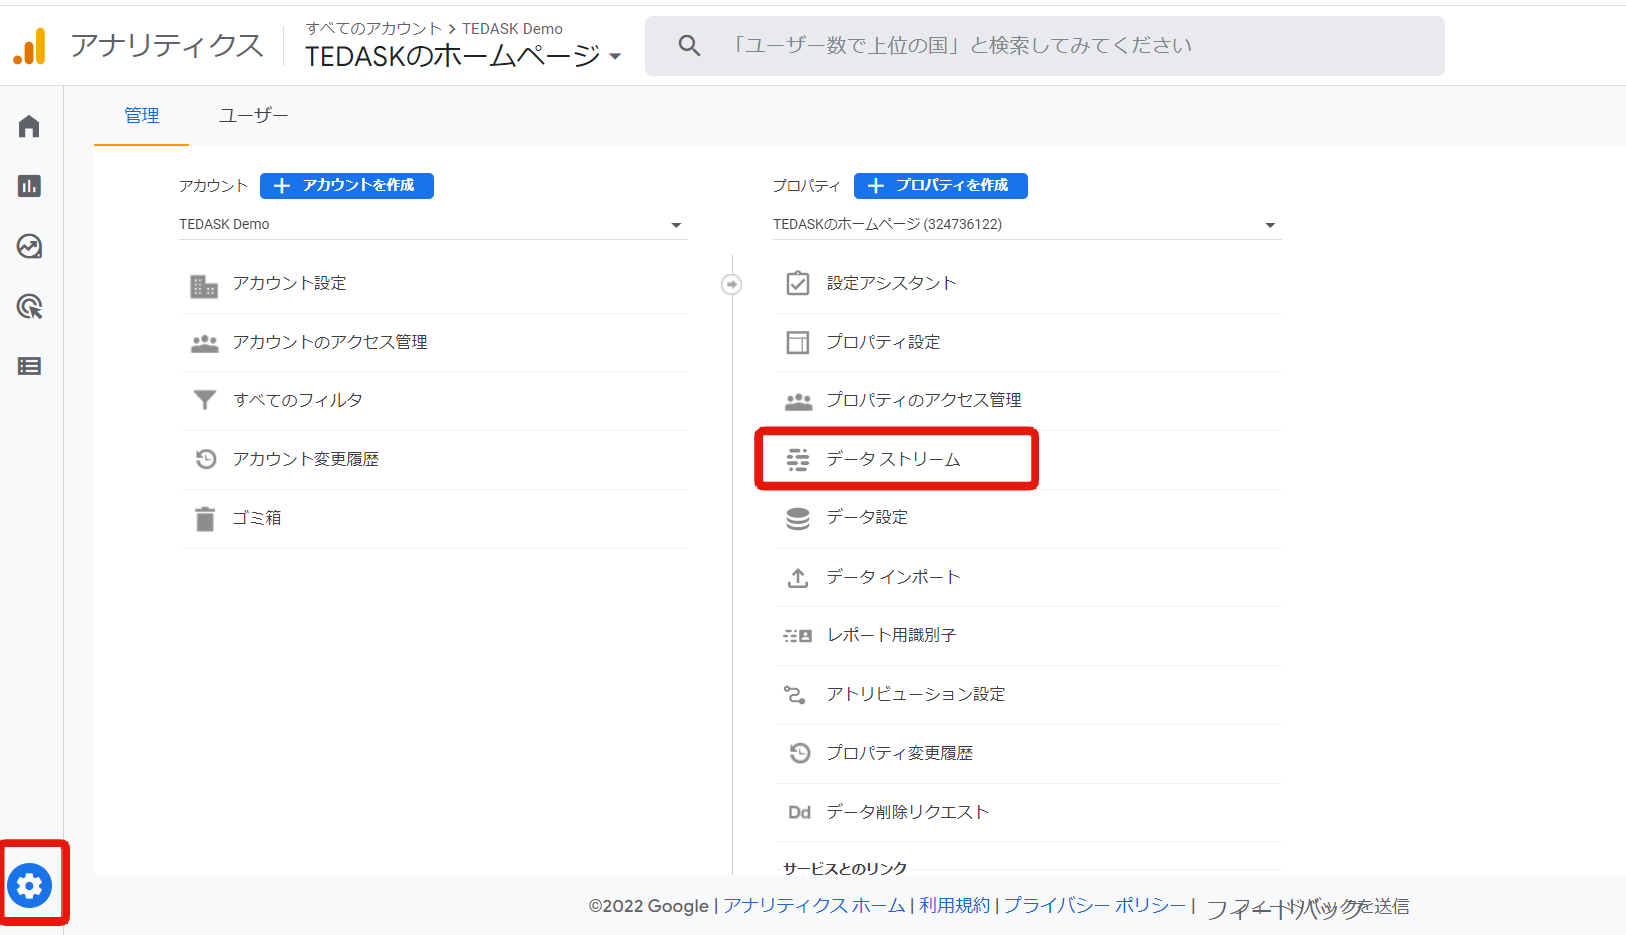Open Reports from the bar chart sidebar icon
The height and width of the screenshot is (935, 1626).
[x=29, y=186]
